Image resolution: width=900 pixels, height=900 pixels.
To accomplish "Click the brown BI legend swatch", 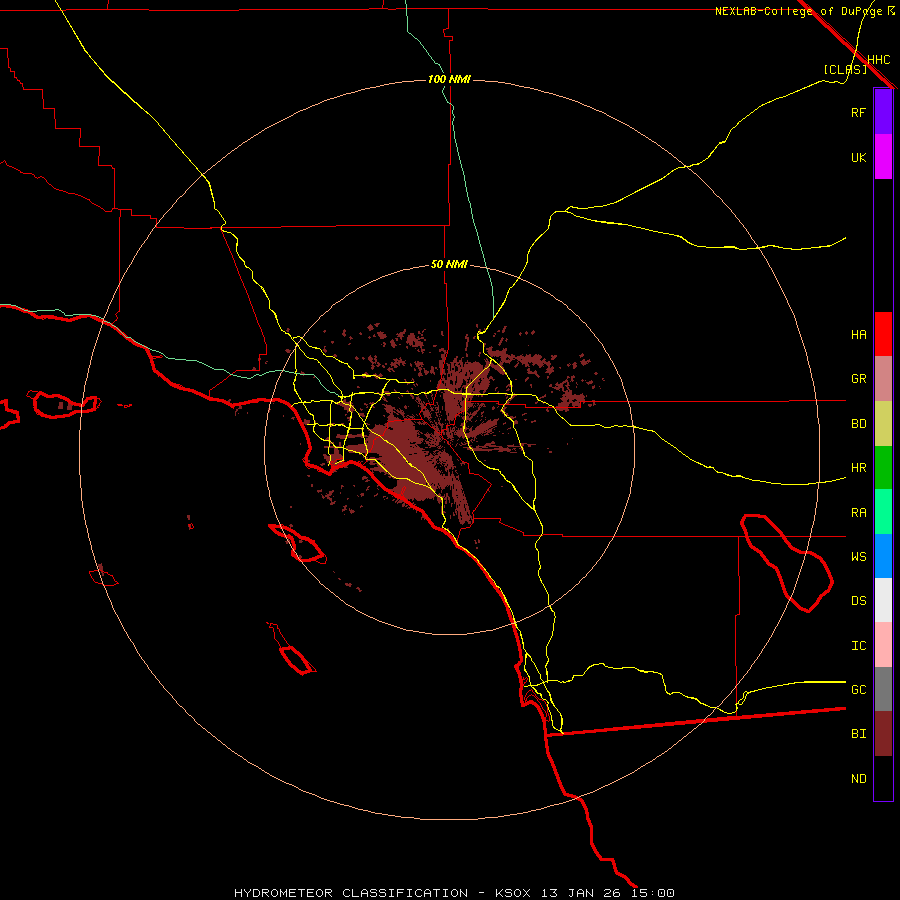I will 883,734.
